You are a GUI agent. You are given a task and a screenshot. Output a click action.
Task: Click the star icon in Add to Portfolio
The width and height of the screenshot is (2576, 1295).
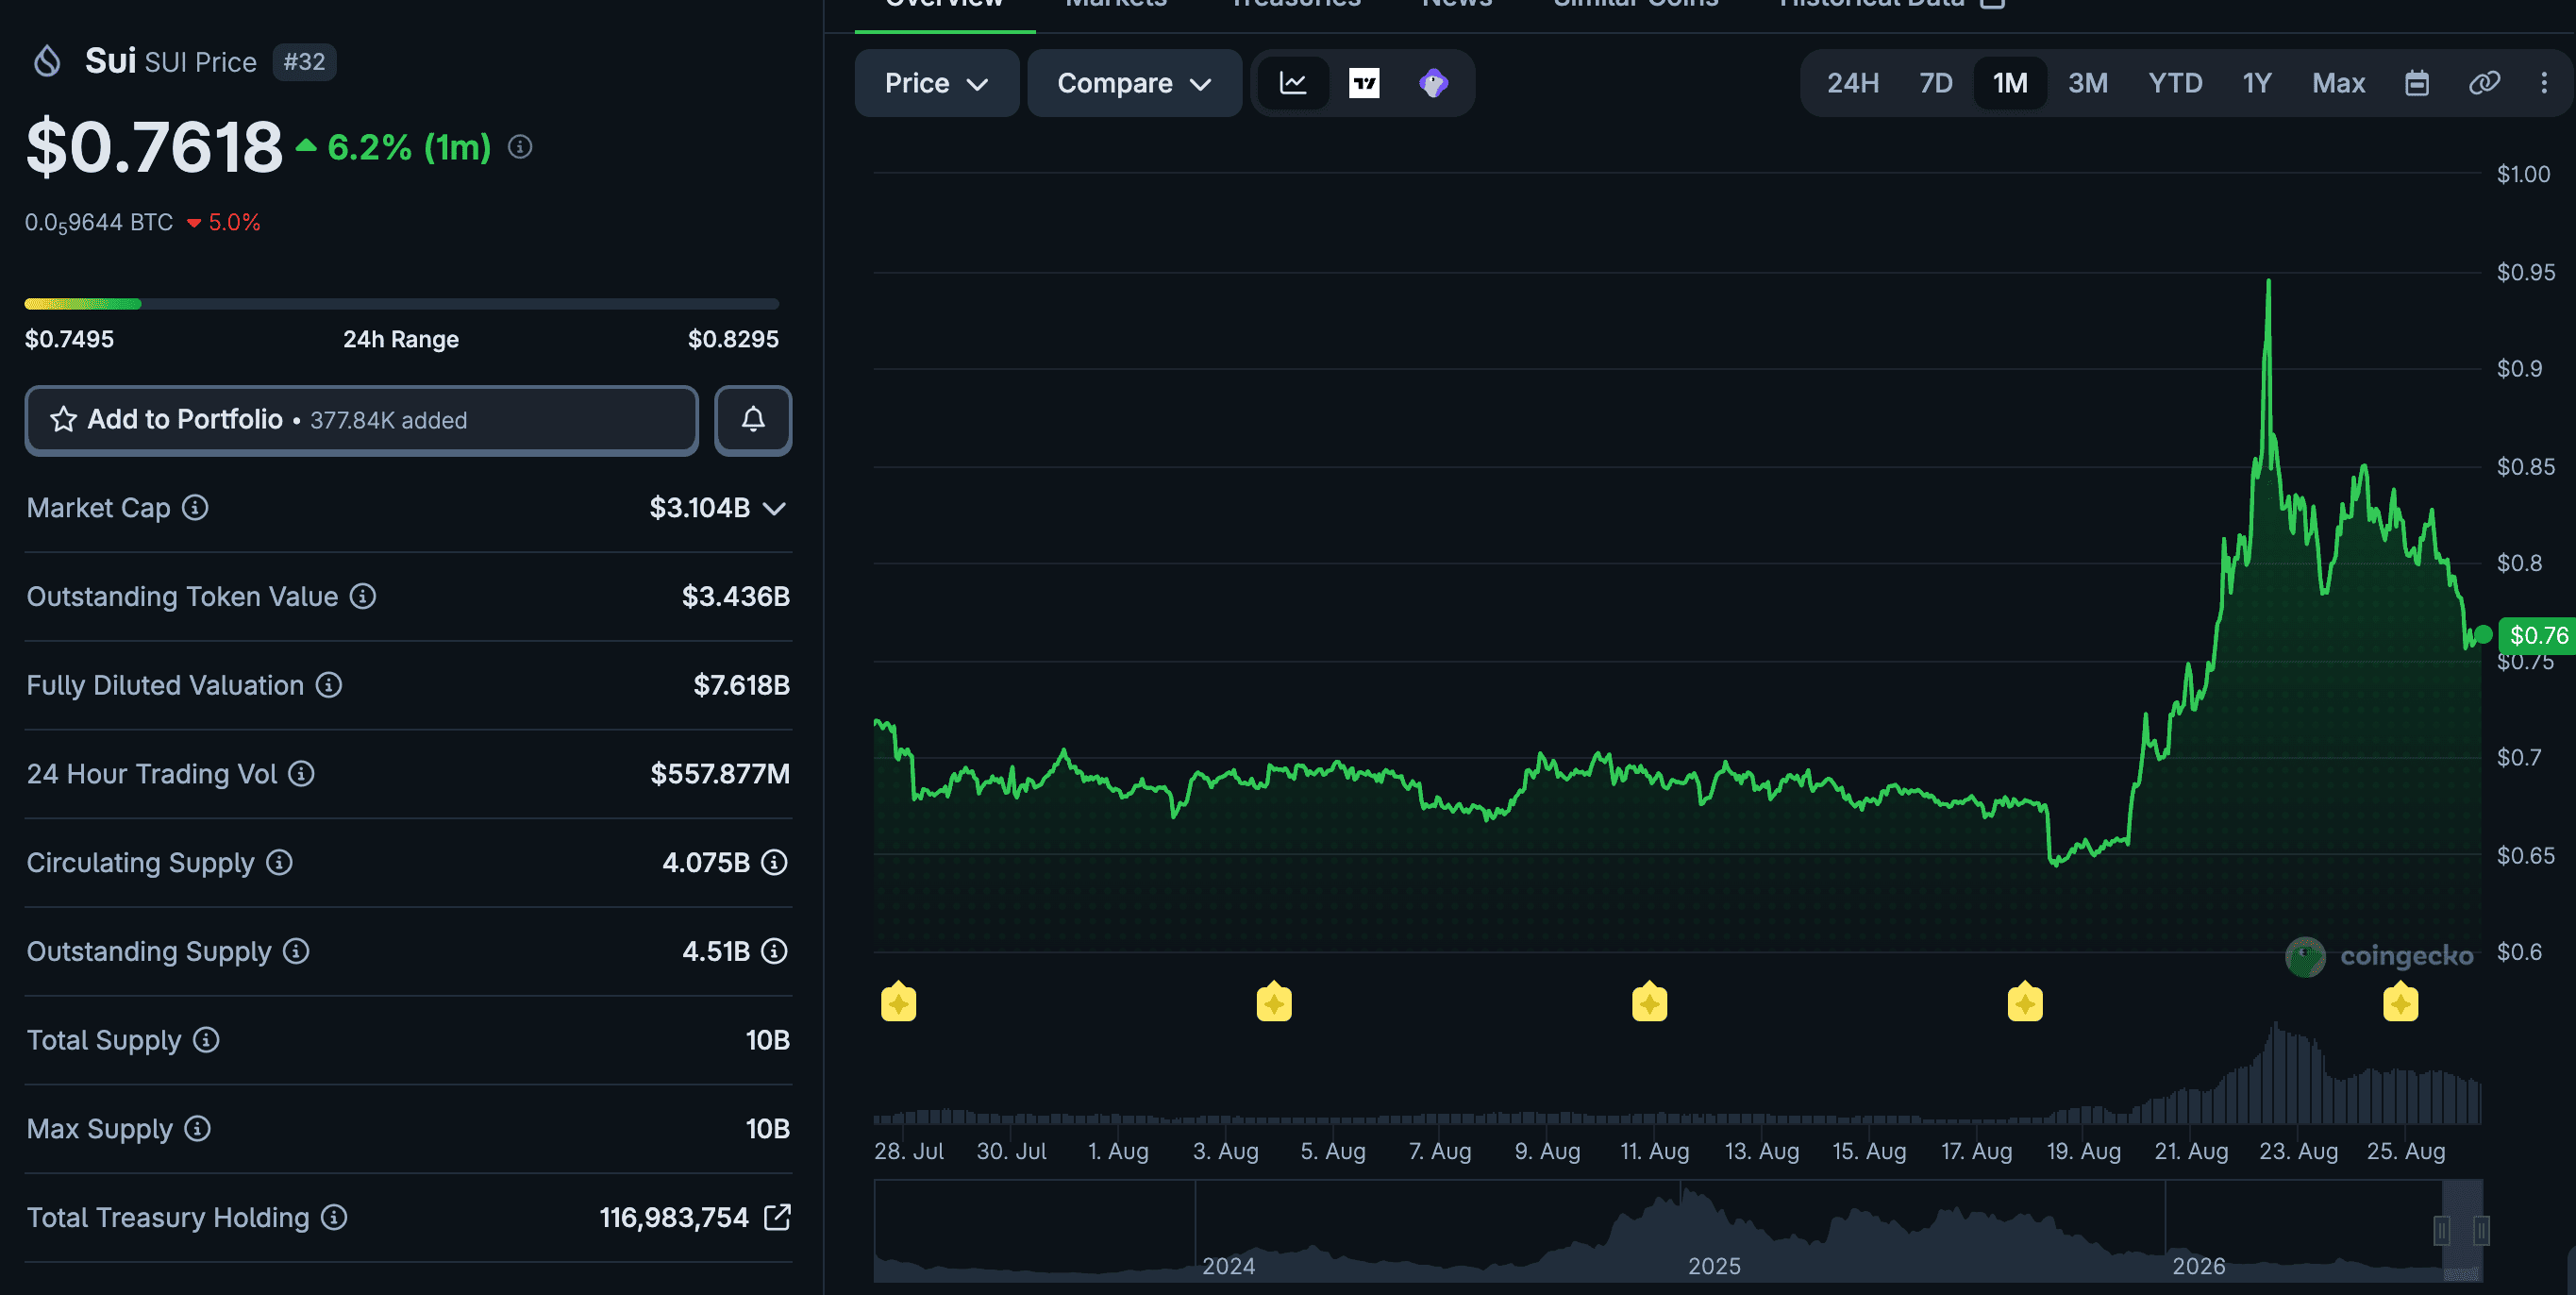pos(63,420)
